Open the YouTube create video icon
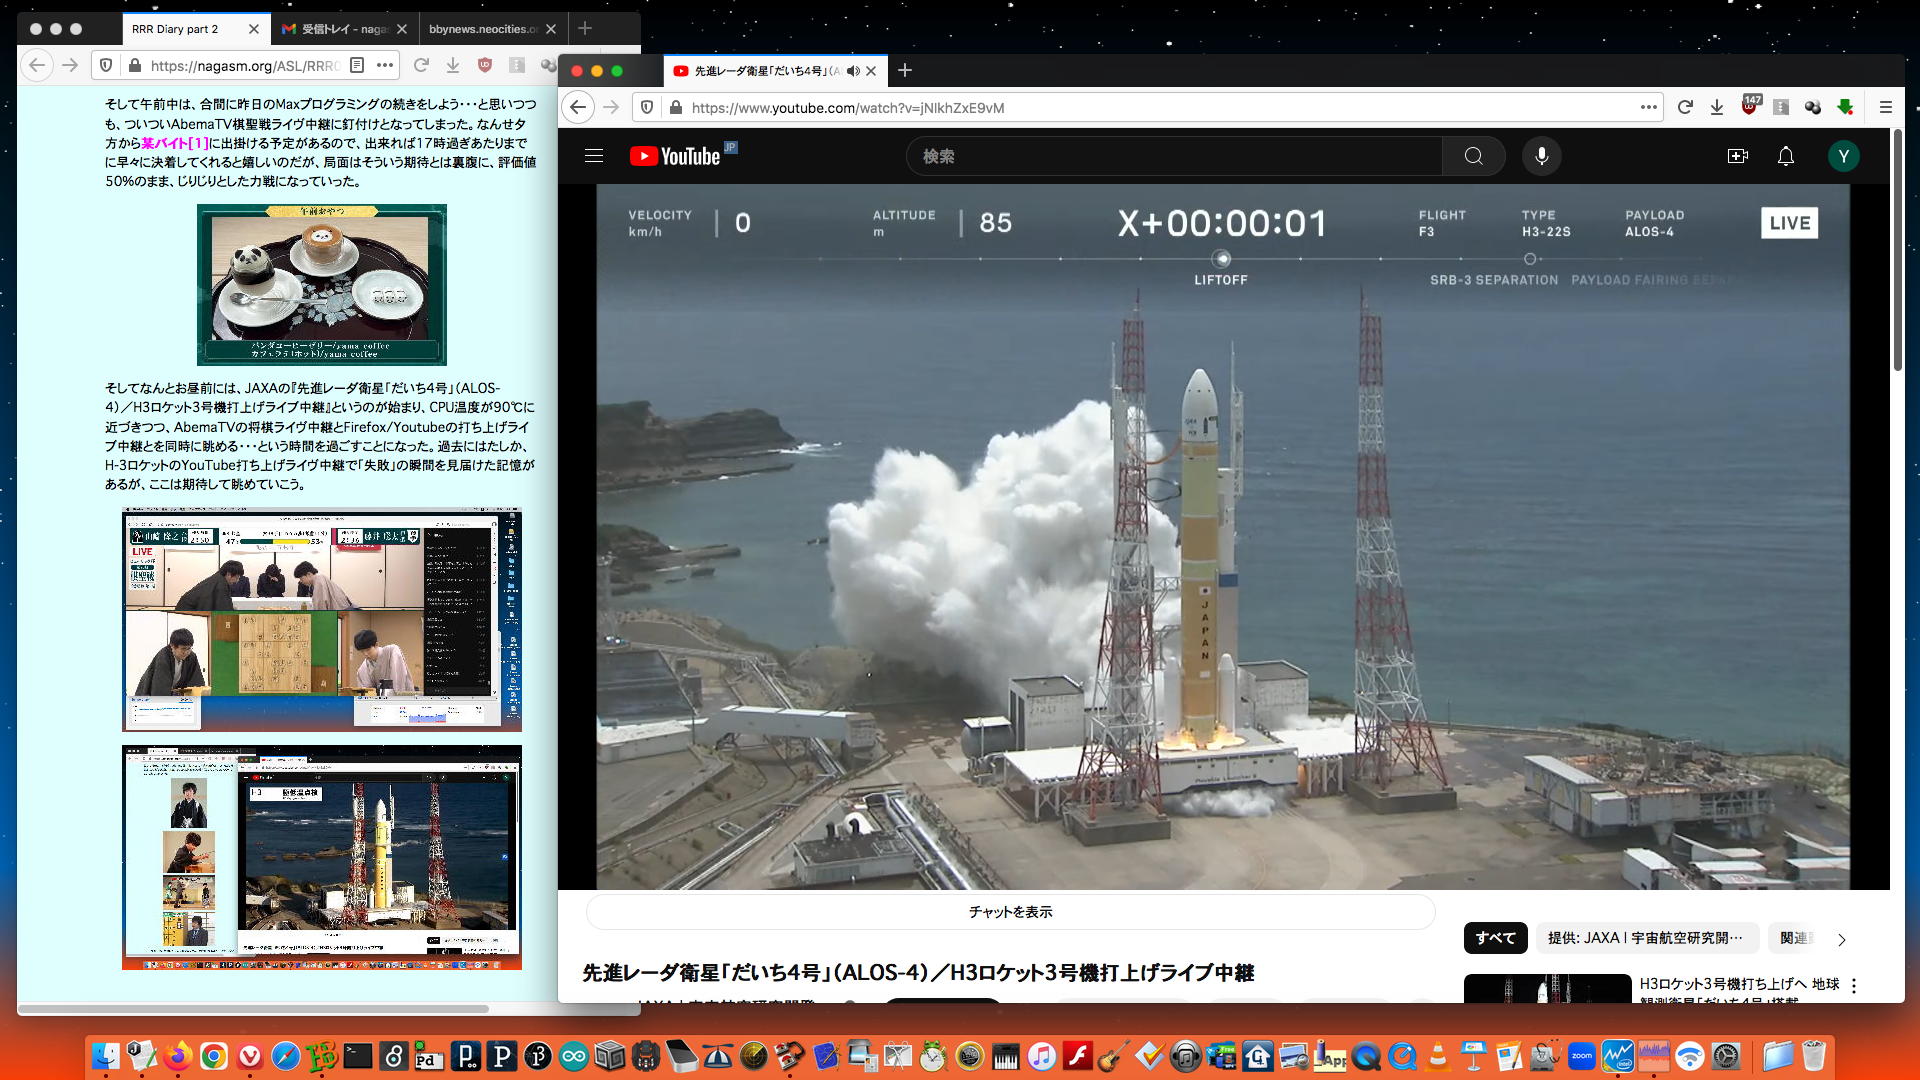The width and height of the screenshot is (1920, 1080). pyautogui.click(x=1737, y=156)
